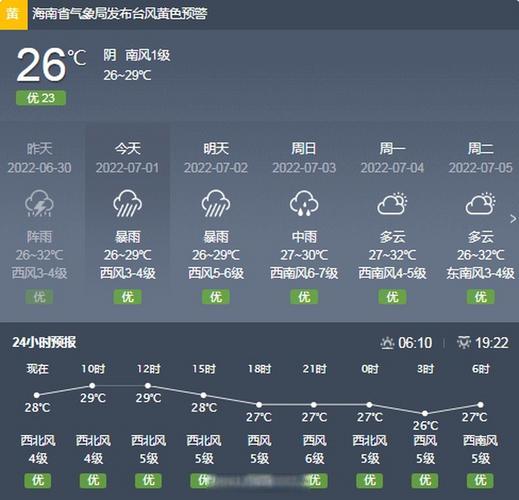Click 21时 wind level 6级
Viewport: 519px width, 500px height.
[x=314, y=459]
